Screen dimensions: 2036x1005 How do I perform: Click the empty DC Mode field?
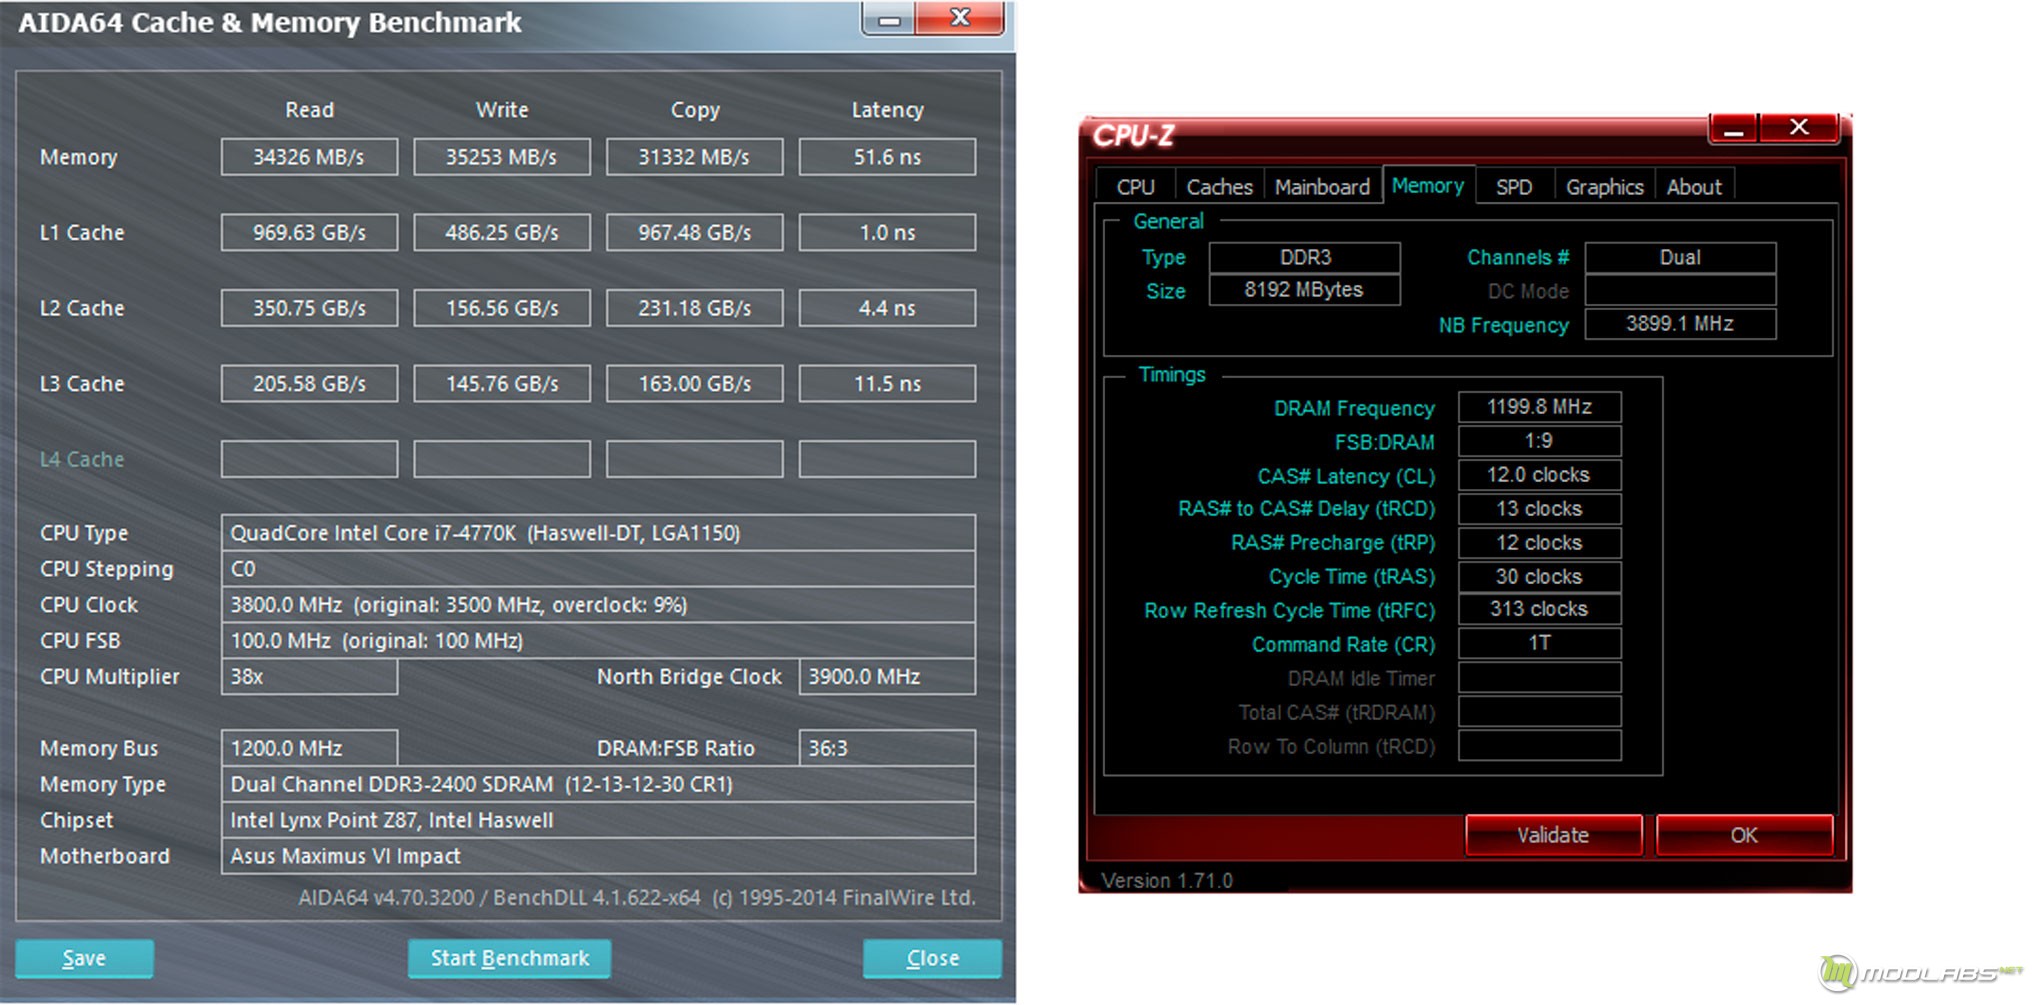(1680, 291)
